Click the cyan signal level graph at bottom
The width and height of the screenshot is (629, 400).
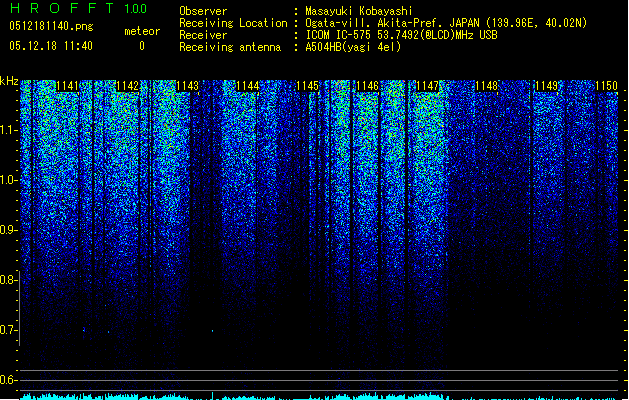(319, 396)
